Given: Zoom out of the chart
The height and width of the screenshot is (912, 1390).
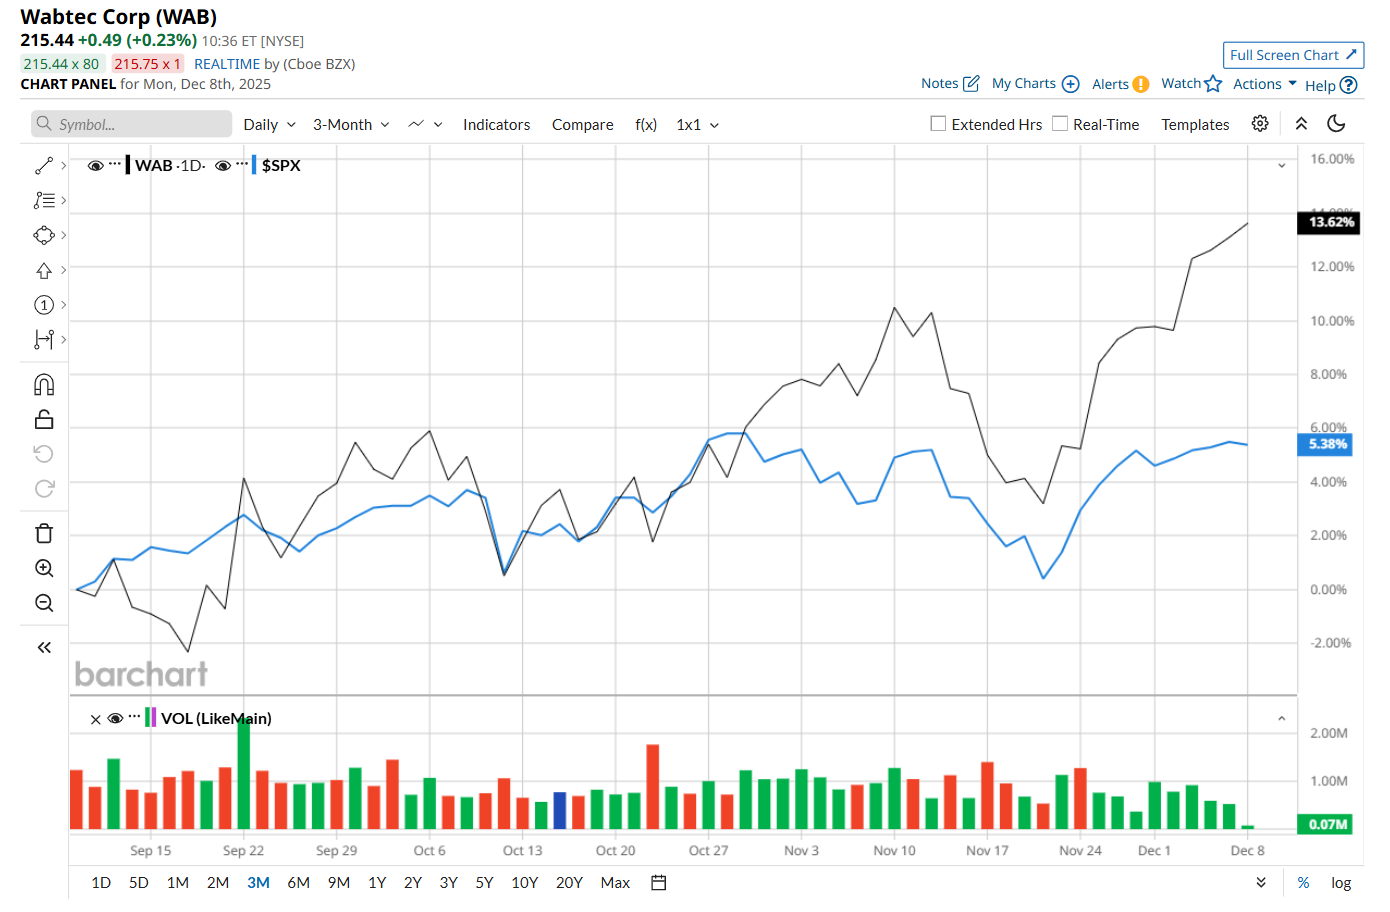Looking at the screenshot, I should 44,603.
